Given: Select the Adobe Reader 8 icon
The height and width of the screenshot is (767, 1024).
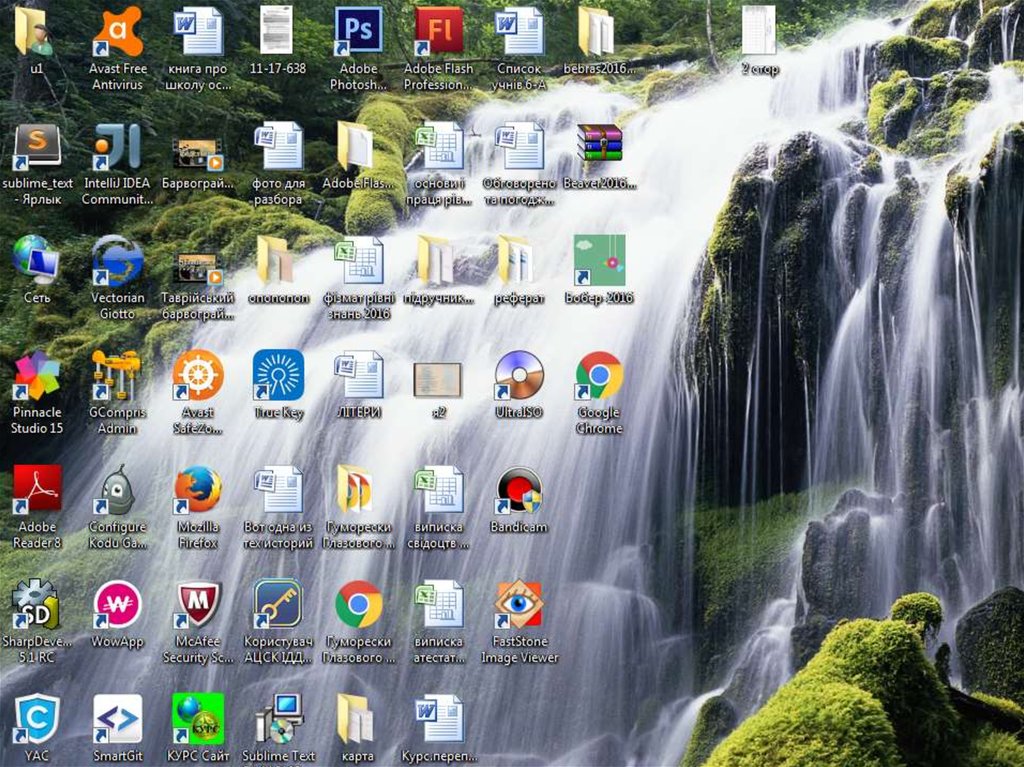Looking at the screenshot, I should click(x=37, y=491).
